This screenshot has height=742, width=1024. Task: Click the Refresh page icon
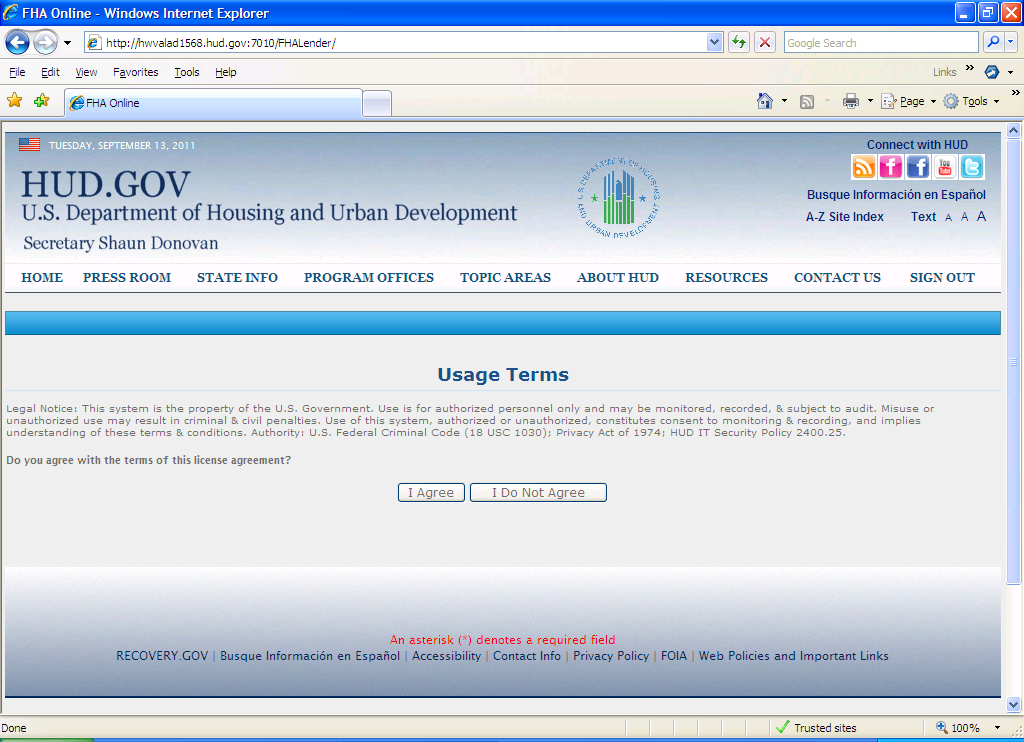(739, 43)
